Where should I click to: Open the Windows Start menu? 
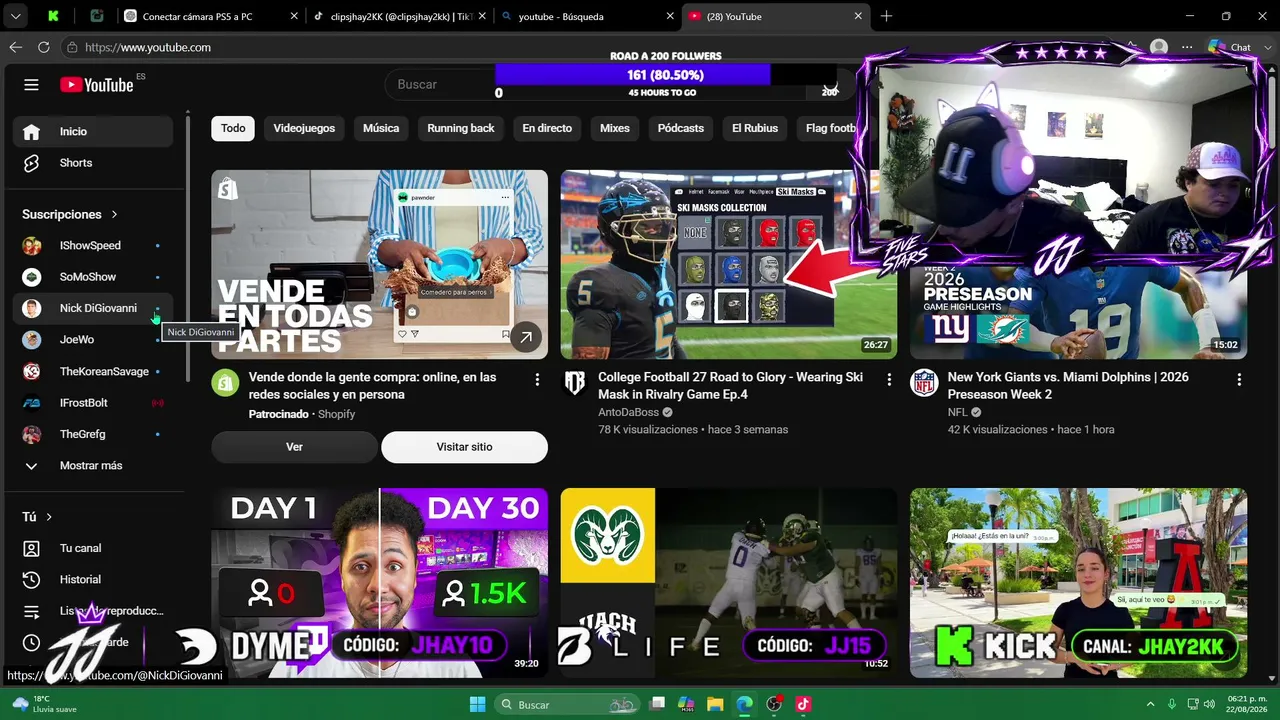pyautogui.click(x=477, y=704)
